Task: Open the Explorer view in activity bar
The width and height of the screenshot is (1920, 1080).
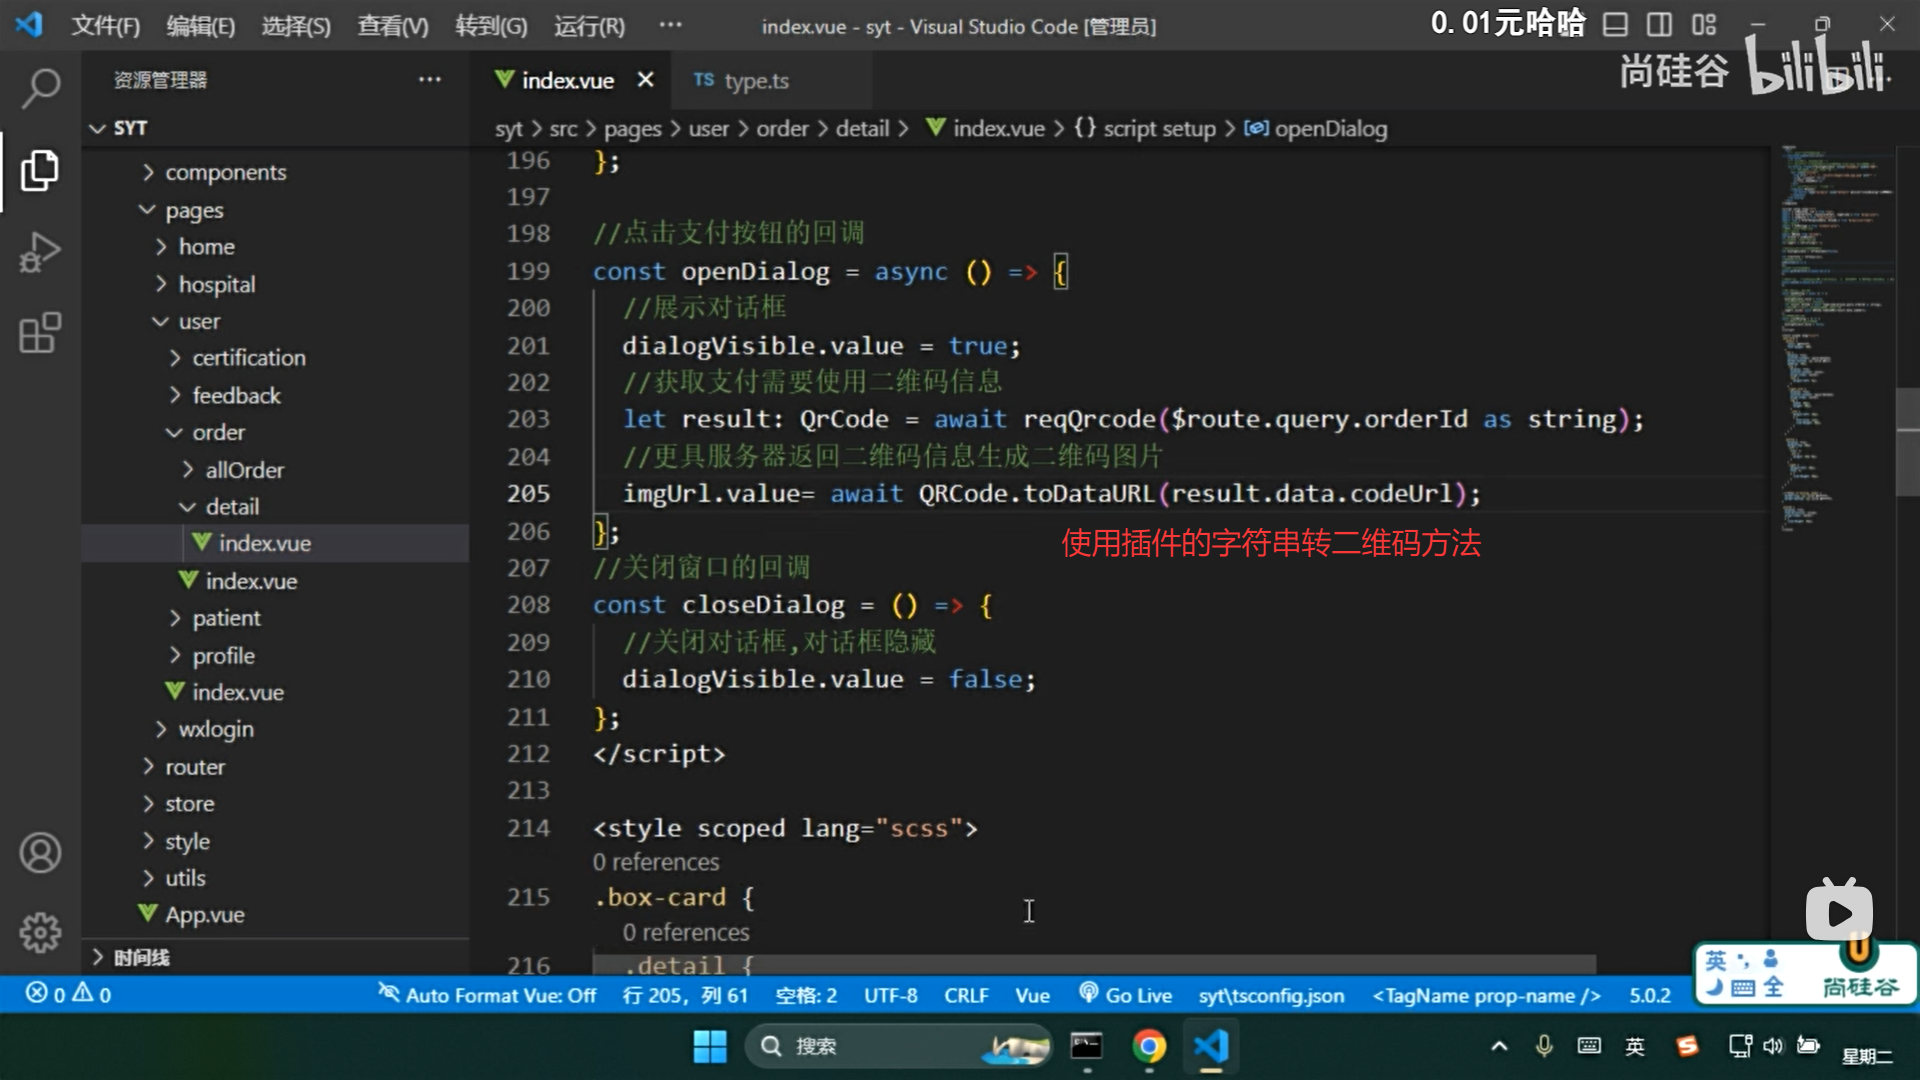Action: click(x=40, y=171)
